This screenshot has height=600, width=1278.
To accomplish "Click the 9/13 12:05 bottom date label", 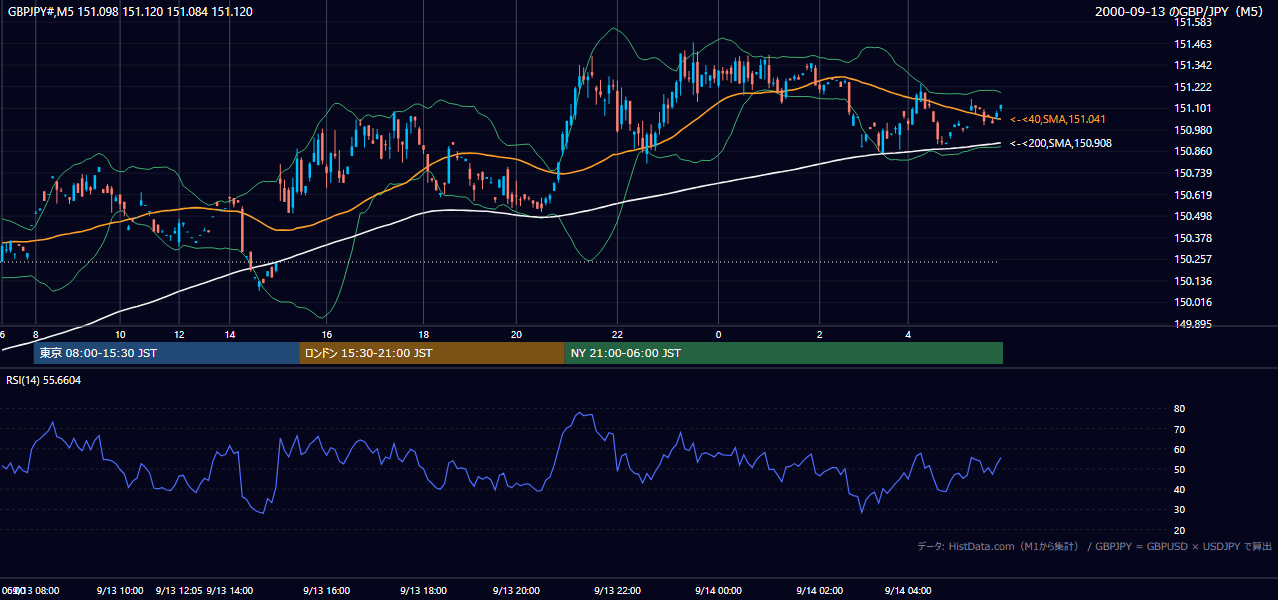I will [179, 590].
